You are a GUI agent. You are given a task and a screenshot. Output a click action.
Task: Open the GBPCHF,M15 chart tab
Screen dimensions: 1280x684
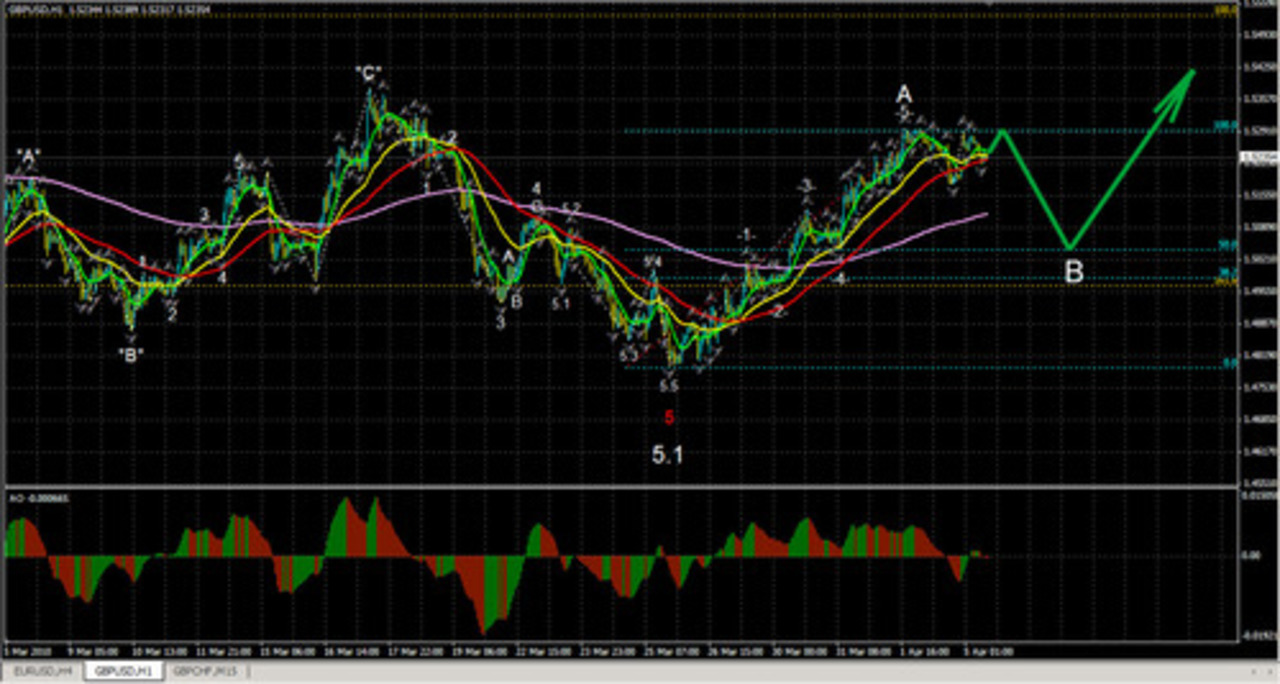(203, 671)
